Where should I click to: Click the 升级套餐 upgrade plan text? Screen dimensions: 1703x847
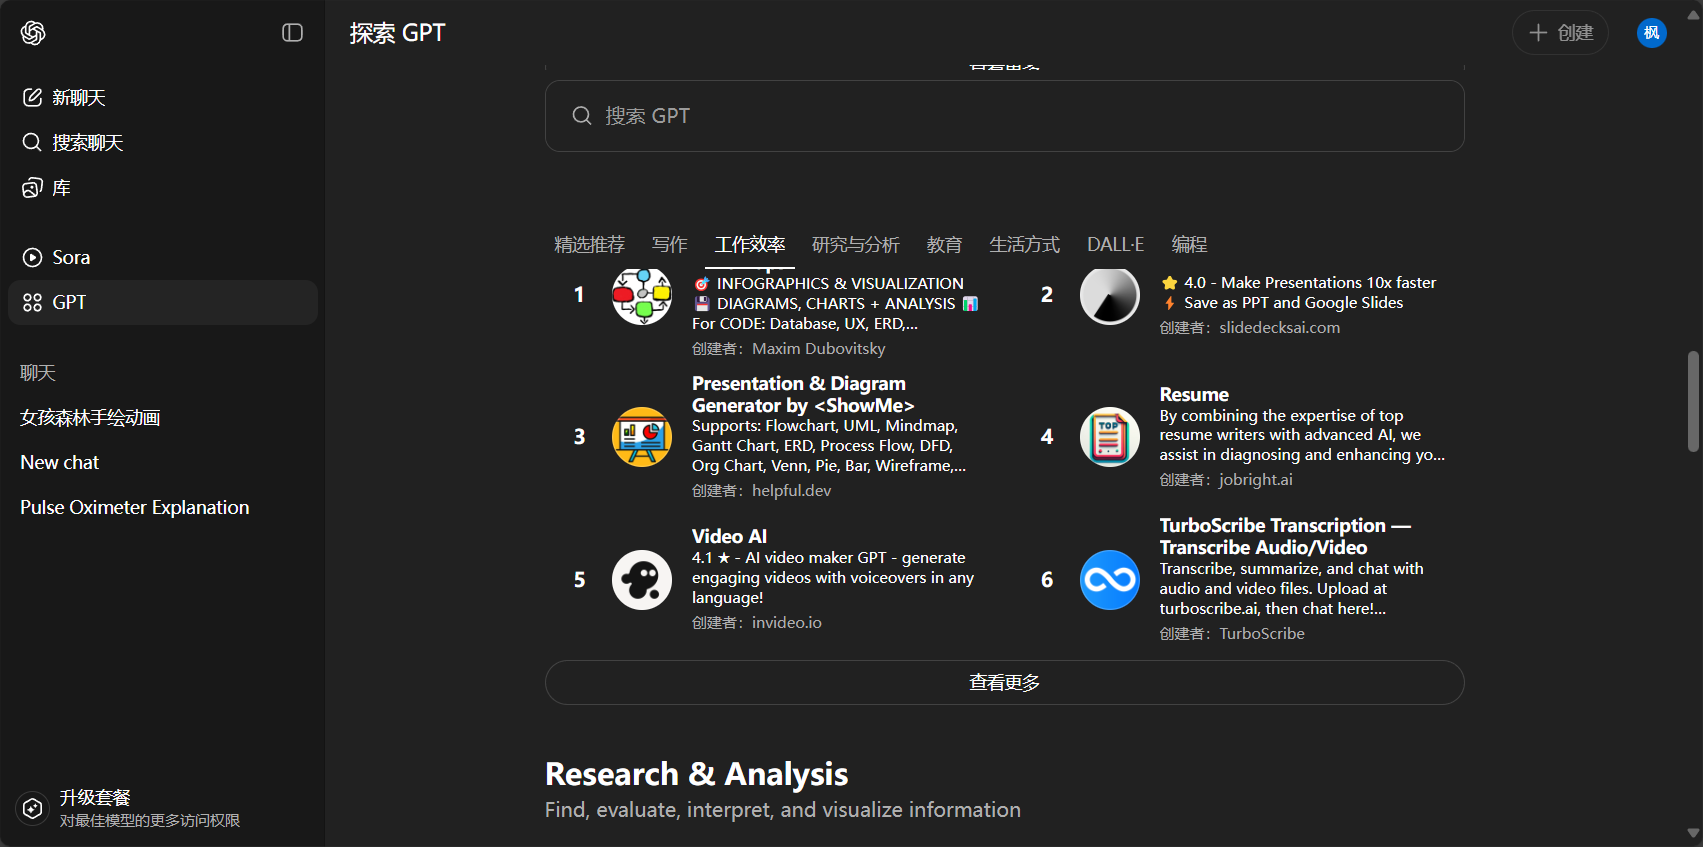point(95,797)
